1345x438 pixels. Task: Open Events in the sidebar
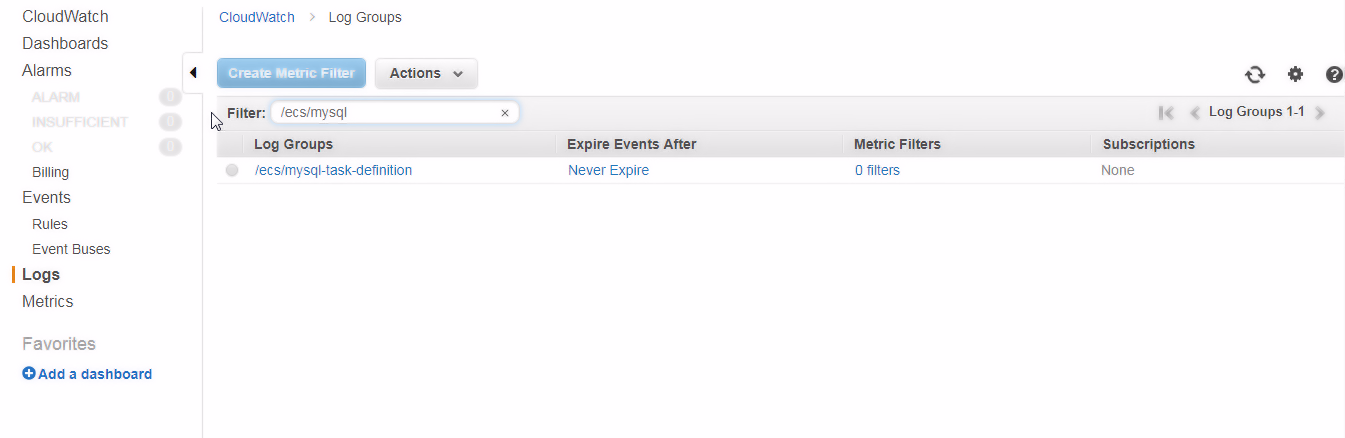[46, 197]
